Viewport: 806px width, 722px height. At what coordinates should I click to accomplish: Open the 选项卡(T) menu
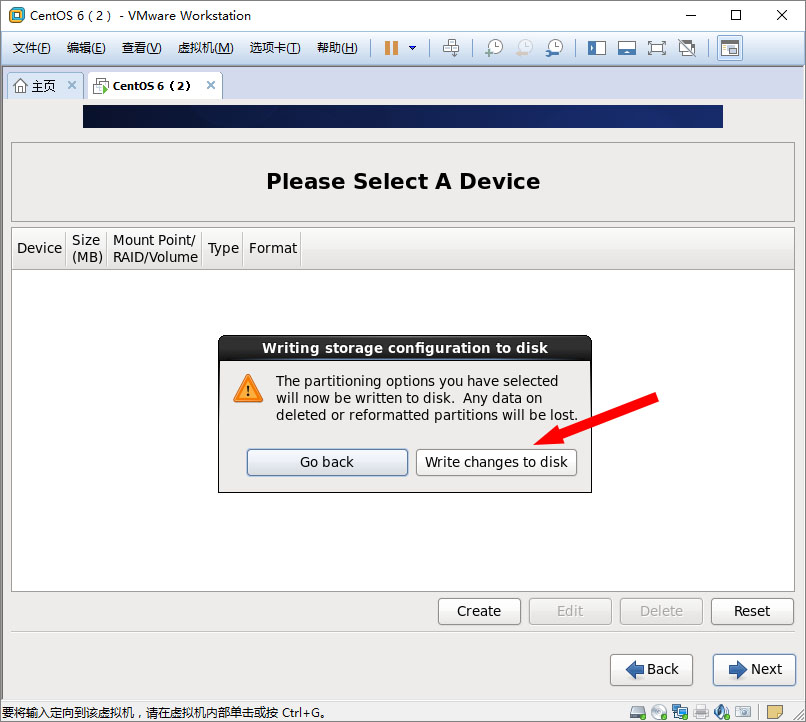point(275,48)
